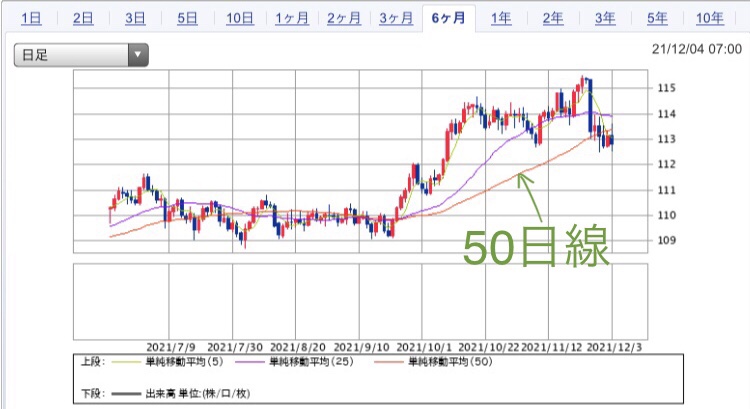Viewport: 750px width, 409px height.
Task: Click the 下段 legend row label
Action: coord(92,394)
